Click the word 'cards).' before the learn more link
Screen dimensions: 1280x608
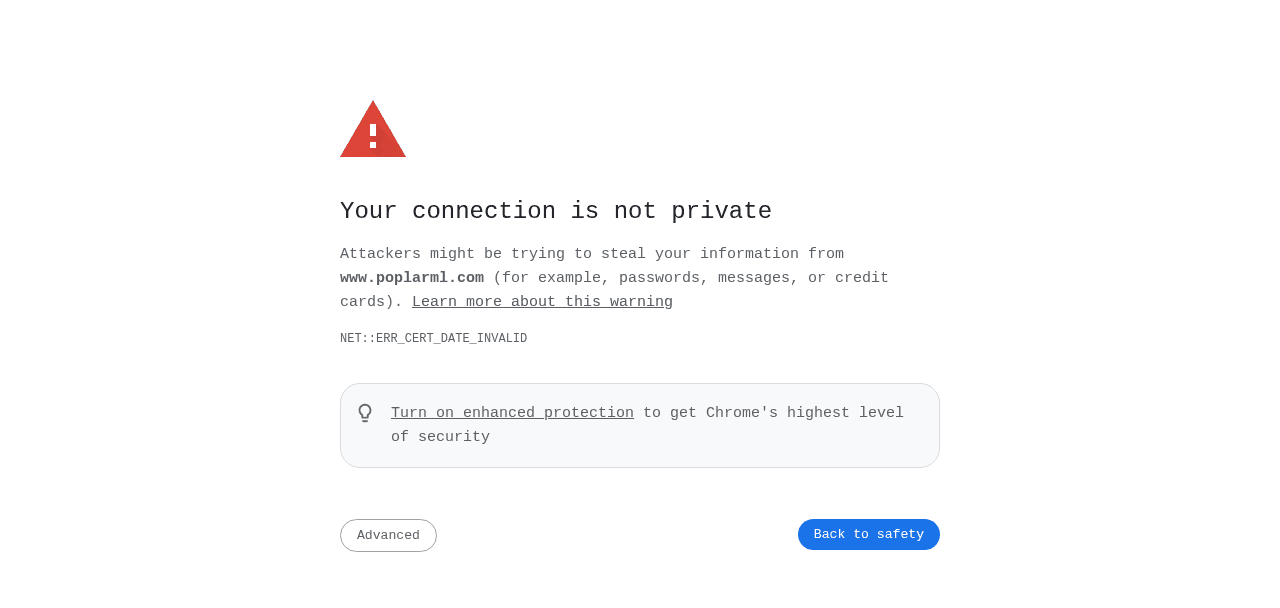point(371,302)
